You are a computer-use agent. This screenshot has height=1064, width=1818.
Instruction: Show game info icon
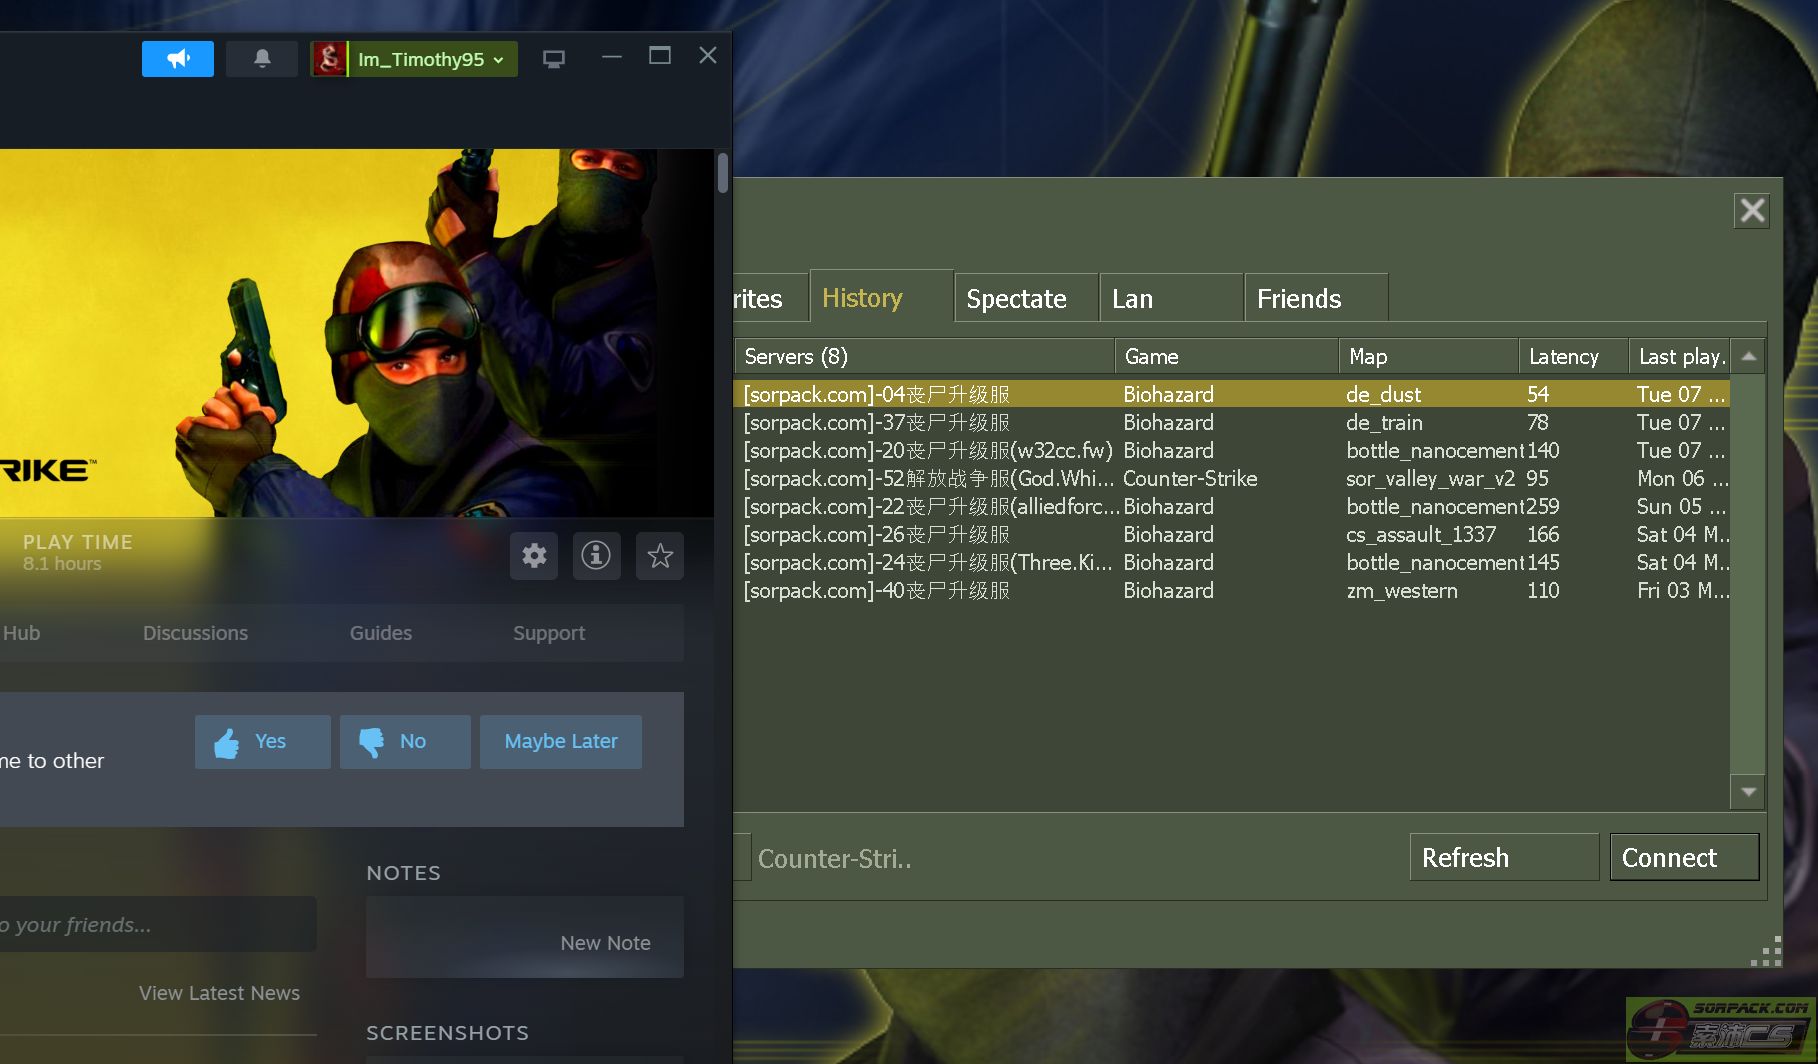596,555
